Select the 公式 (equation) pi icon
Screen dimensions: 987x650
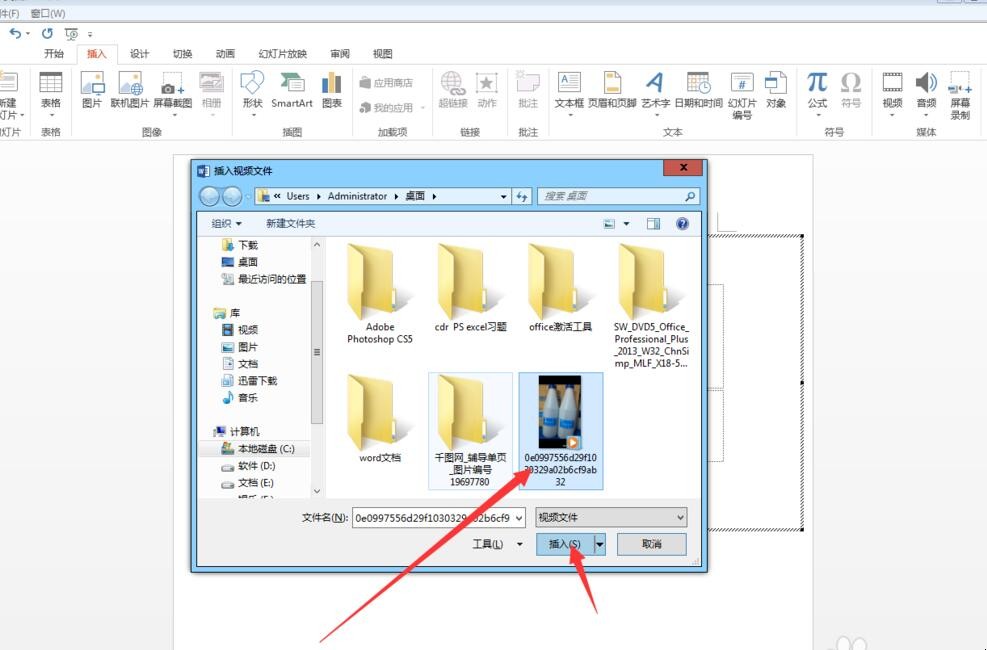[x=817, y=84]
